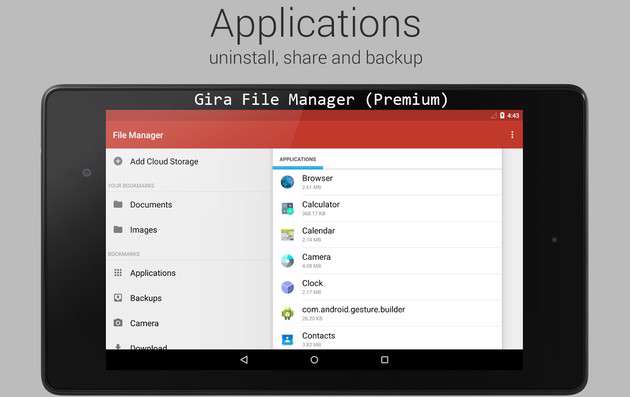Click the Clock app icon
Viewport: 630px width, 397px height.
tap(287, 287)
